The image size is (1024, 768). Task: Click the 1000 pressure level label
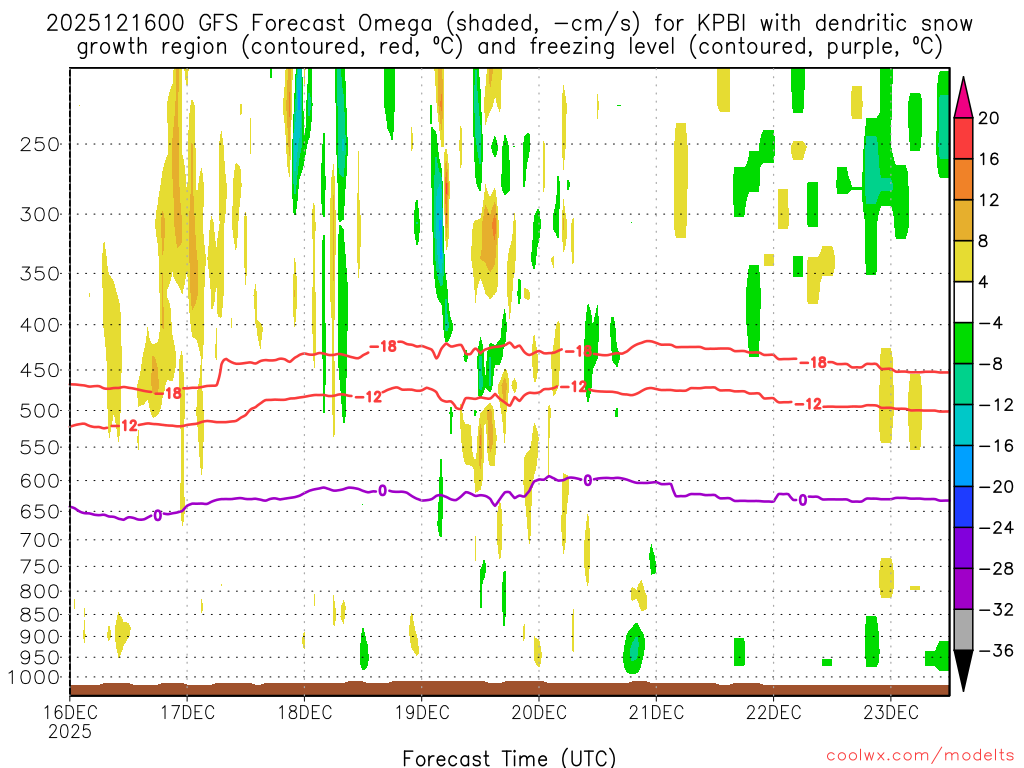pyautogui.click(x=34, y=678)
